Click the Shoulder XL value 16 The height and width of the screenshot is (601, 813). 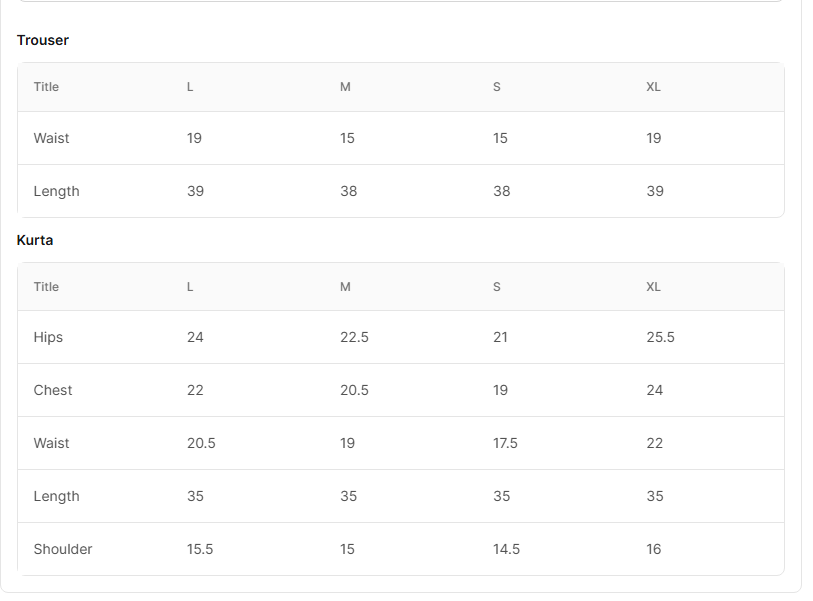(653, 549)
